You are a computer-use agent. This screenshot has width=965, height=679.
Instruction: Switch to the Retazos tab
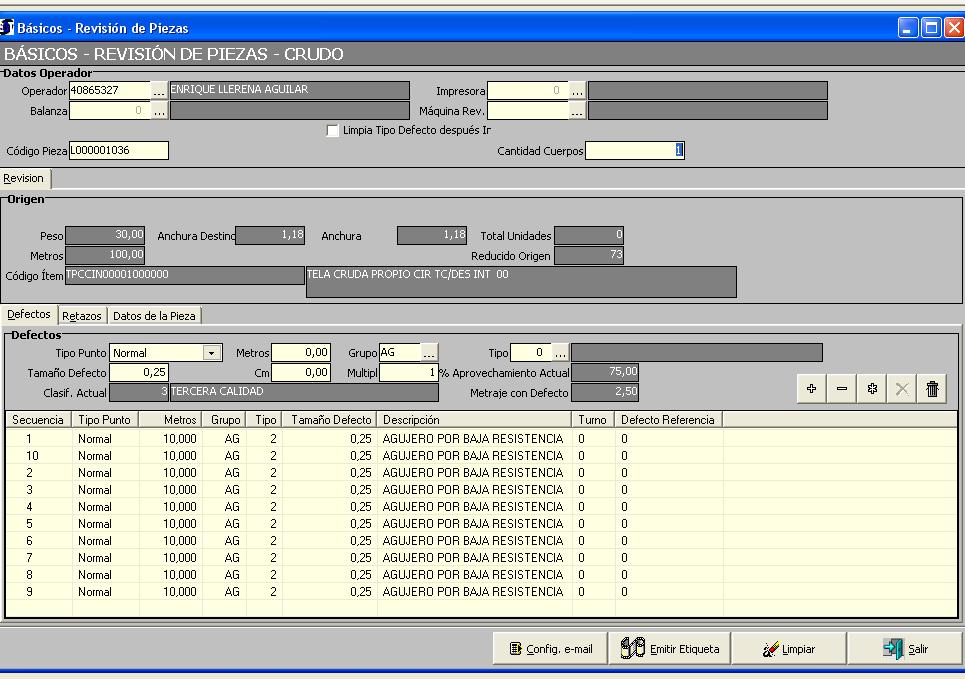tap(82, 316)
